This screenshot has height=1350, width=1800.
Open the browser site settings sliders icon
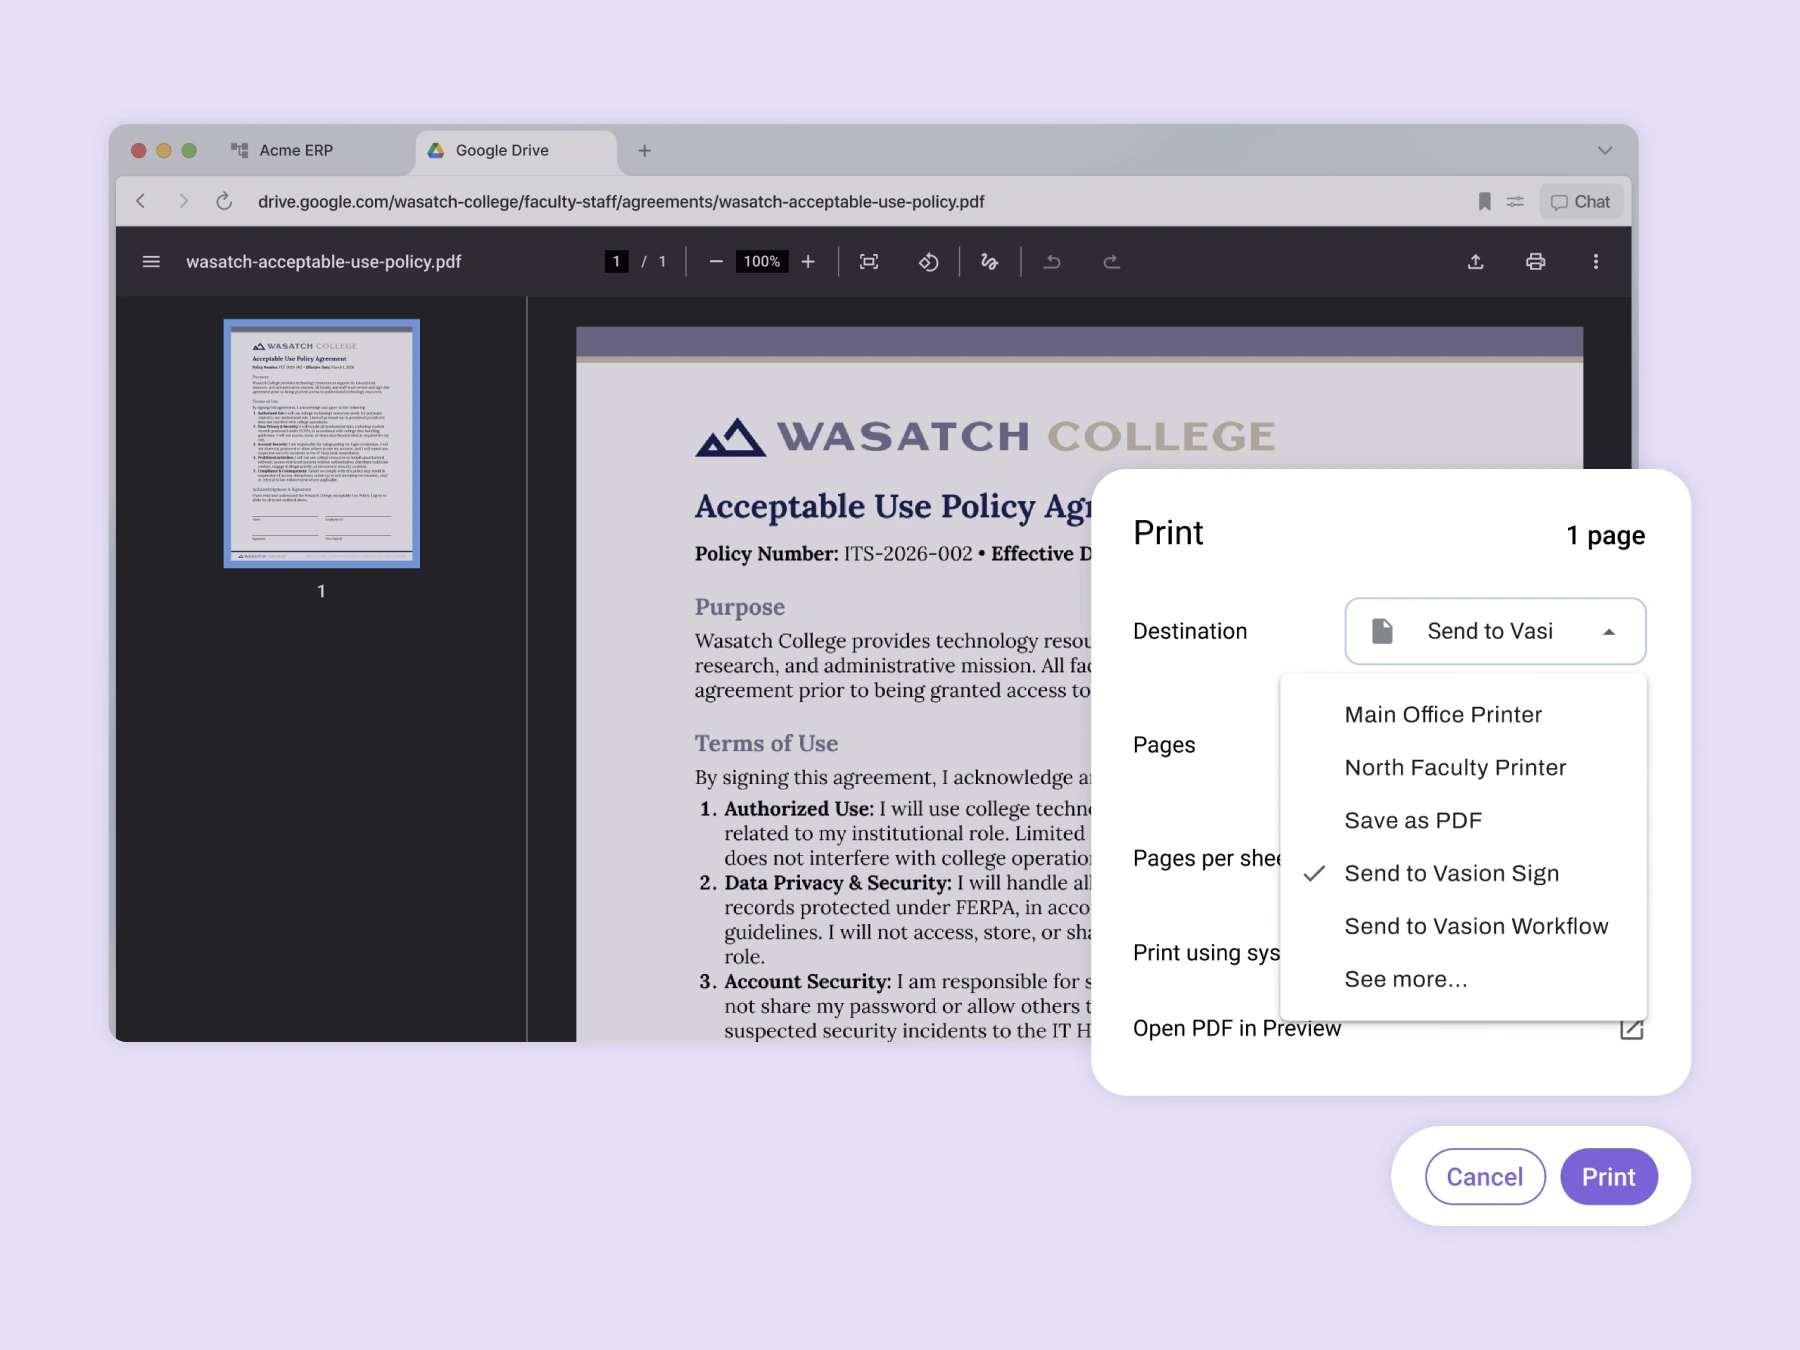tap(1515, 201)
